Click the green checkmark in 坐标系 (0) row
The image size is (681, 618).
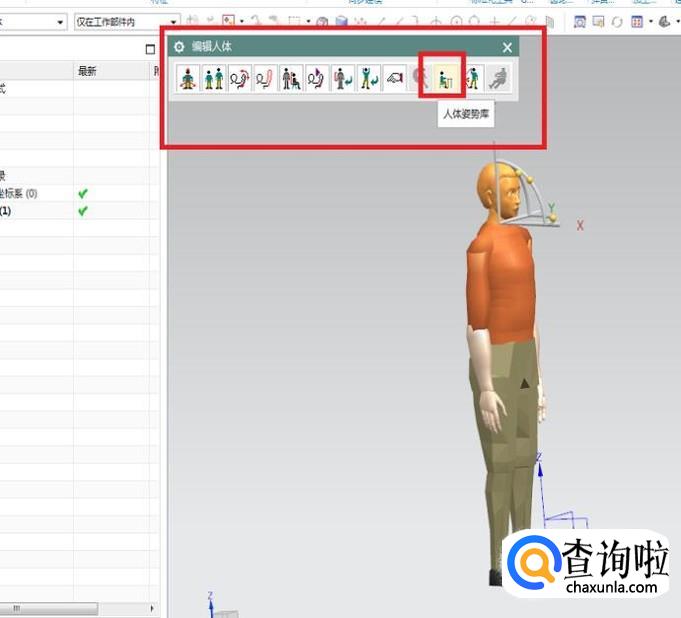[x=84, y=193]
